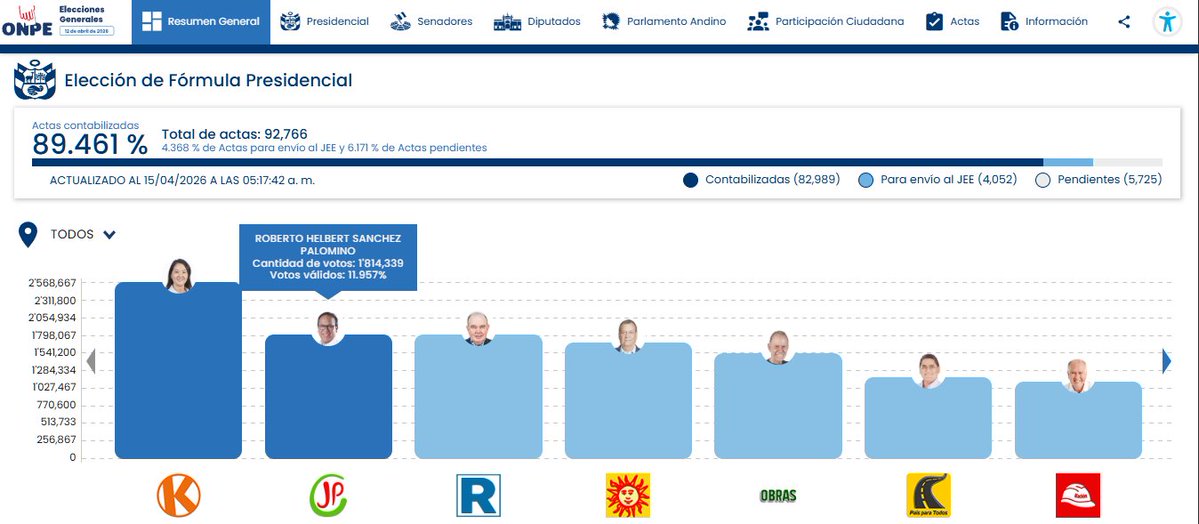The height and width of the screenshot is (524, 1199).
Task: Click the location pin icon
Action: click(x=28, y=235)
